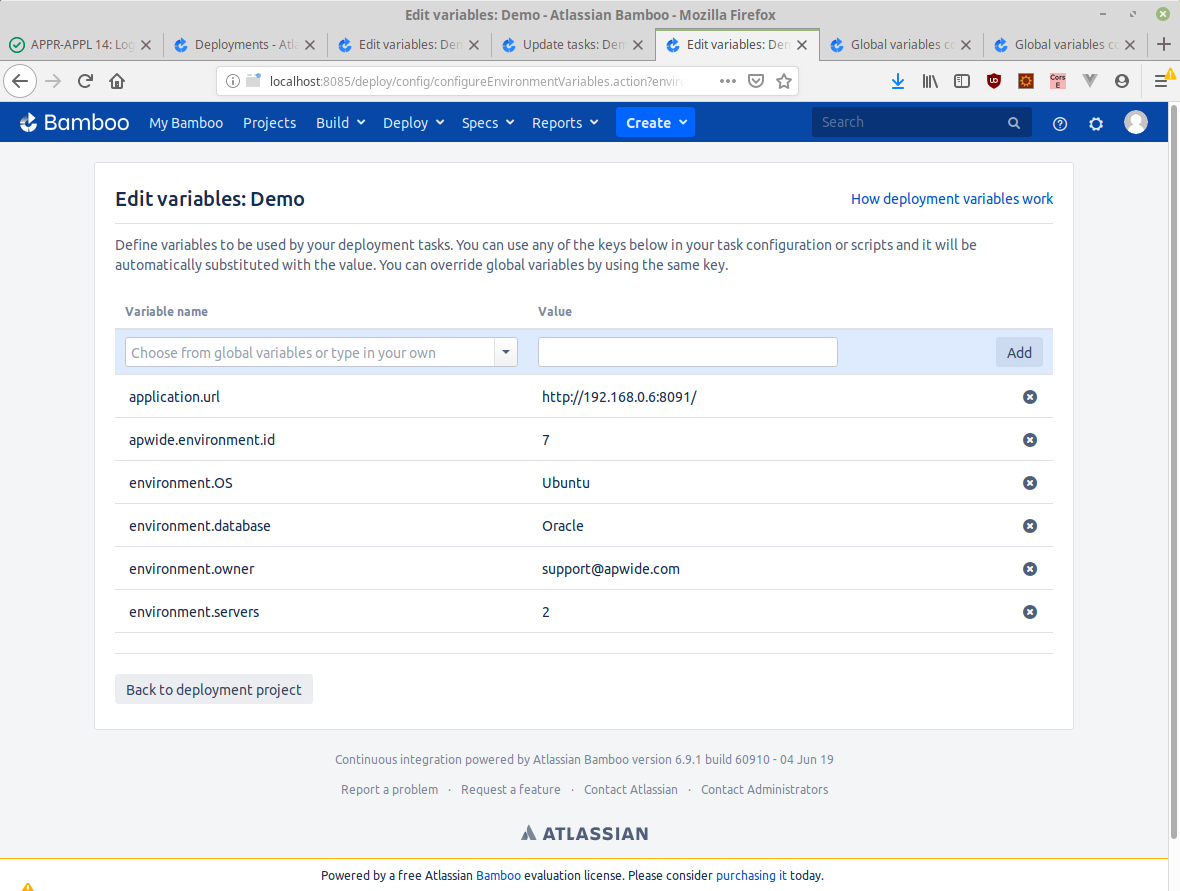Switch to the Update tasks tab
Viewport: 1180px width, 891px height.
tap(573, 45)
